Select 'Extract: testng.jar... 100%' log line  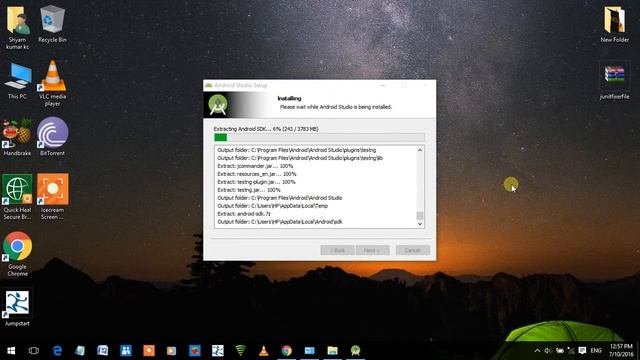coord(249,190)
